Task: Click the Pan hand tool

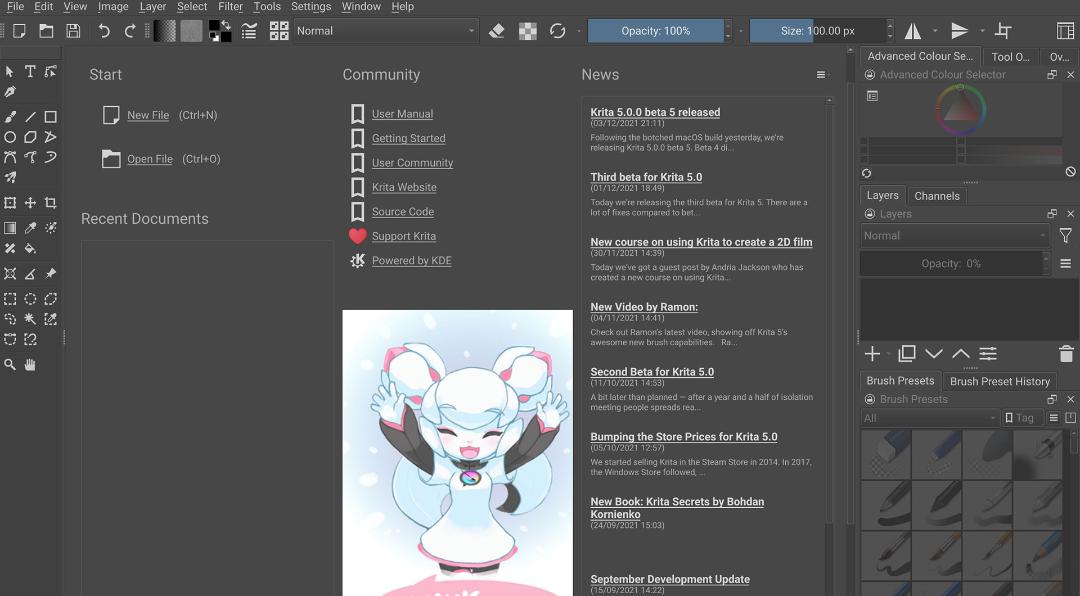Action: click(30, 364)
